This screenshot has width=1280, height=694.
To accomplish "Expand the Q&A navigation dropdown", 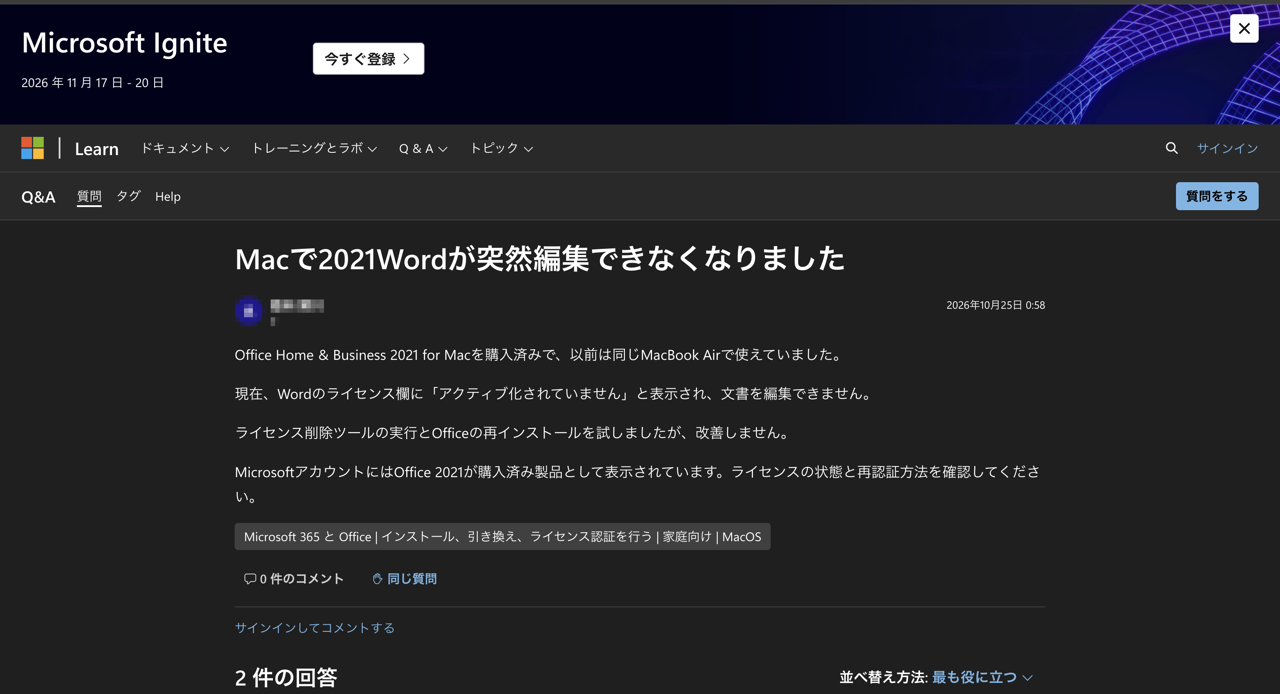I will pyautogui.click(x=423, y=148).
